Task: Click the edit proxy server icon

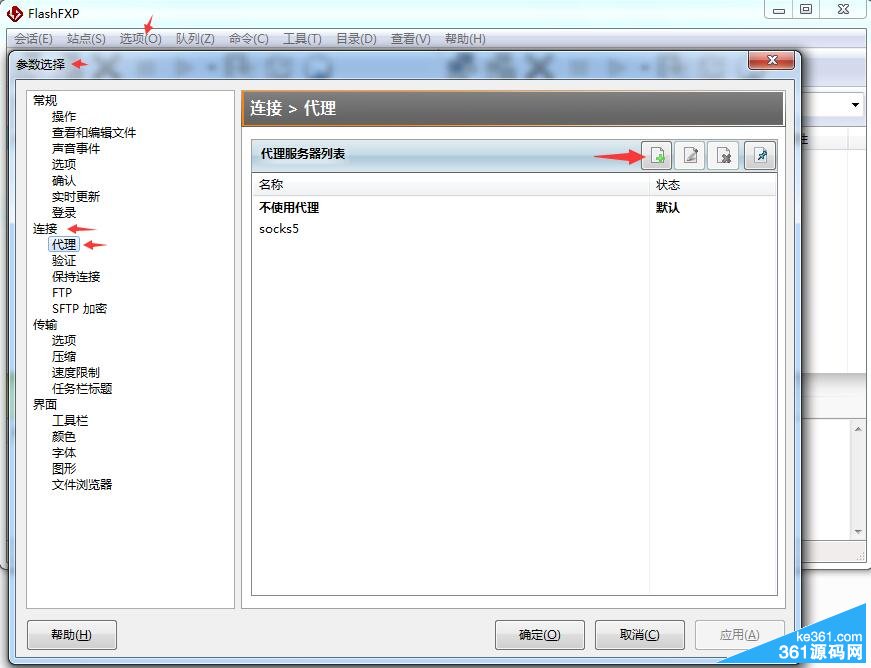Action: 690,155
